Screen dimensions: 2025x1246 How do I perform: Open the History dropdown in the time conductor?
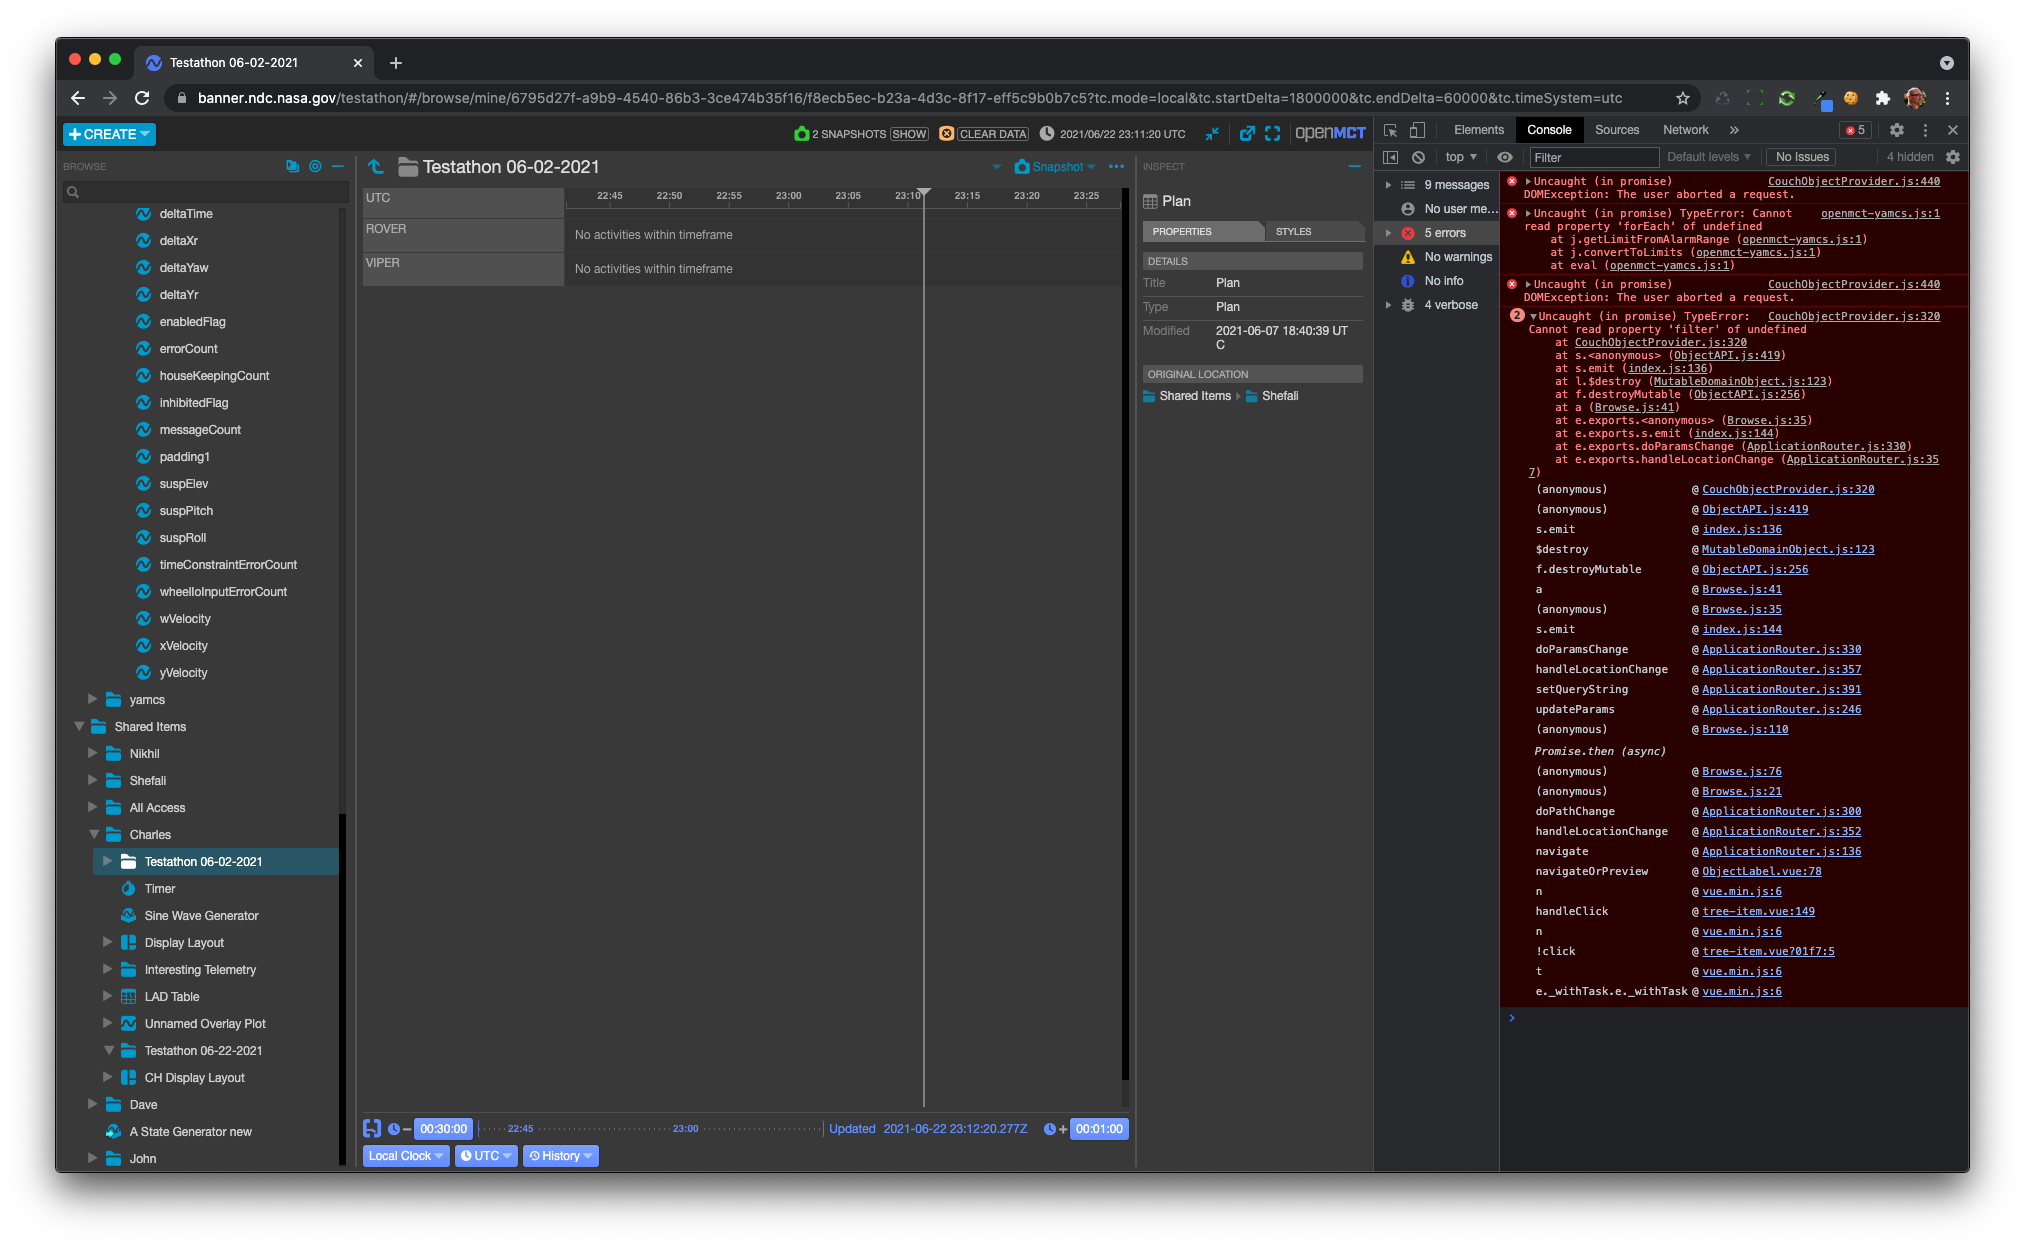tap(560, 1156)
